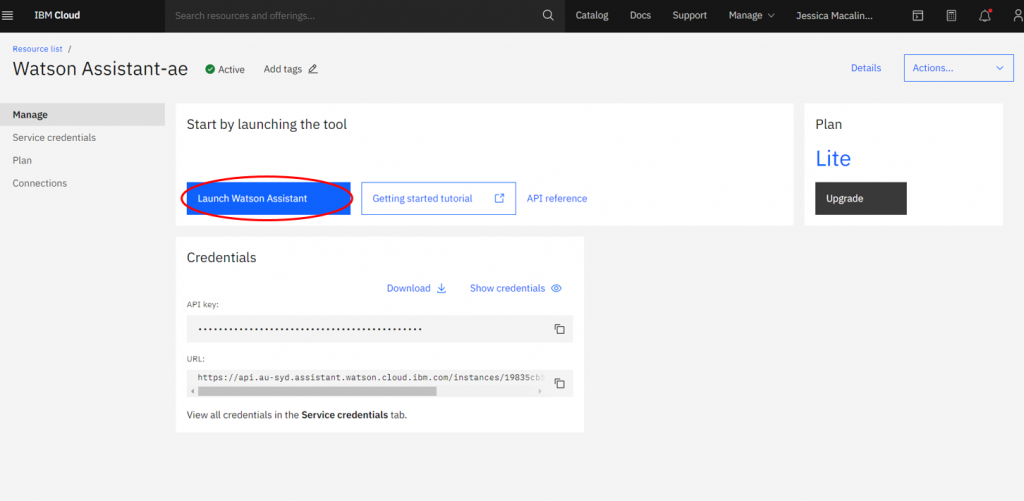Click the URL scrollbar right arrow

[x=540, y=391]
